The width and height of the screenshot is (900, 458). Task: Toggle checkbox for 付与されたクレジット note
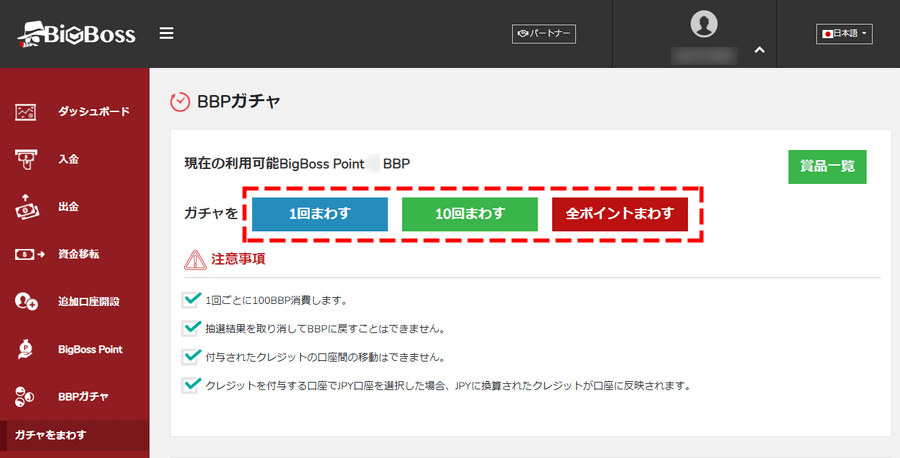(190, 356)
